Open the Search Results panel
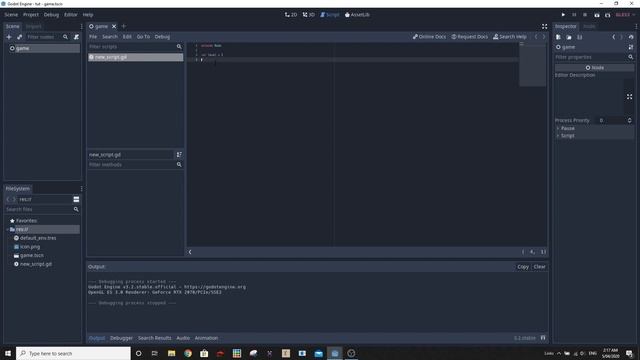The width and height of the screenshot is (640, 360). click(x=154, y=338)
